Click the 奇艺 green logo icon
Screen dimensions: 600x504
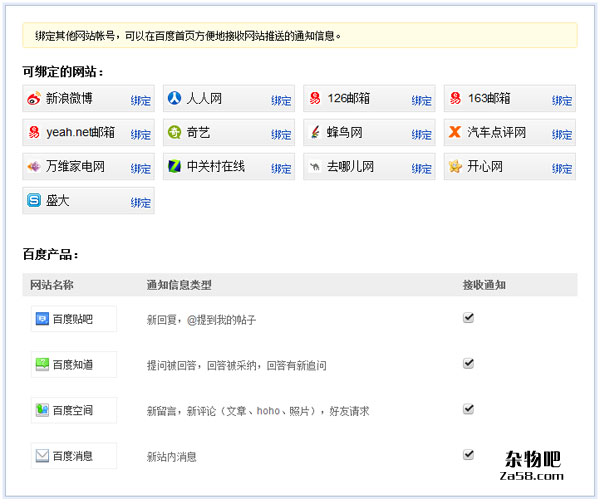click(174, 132)
